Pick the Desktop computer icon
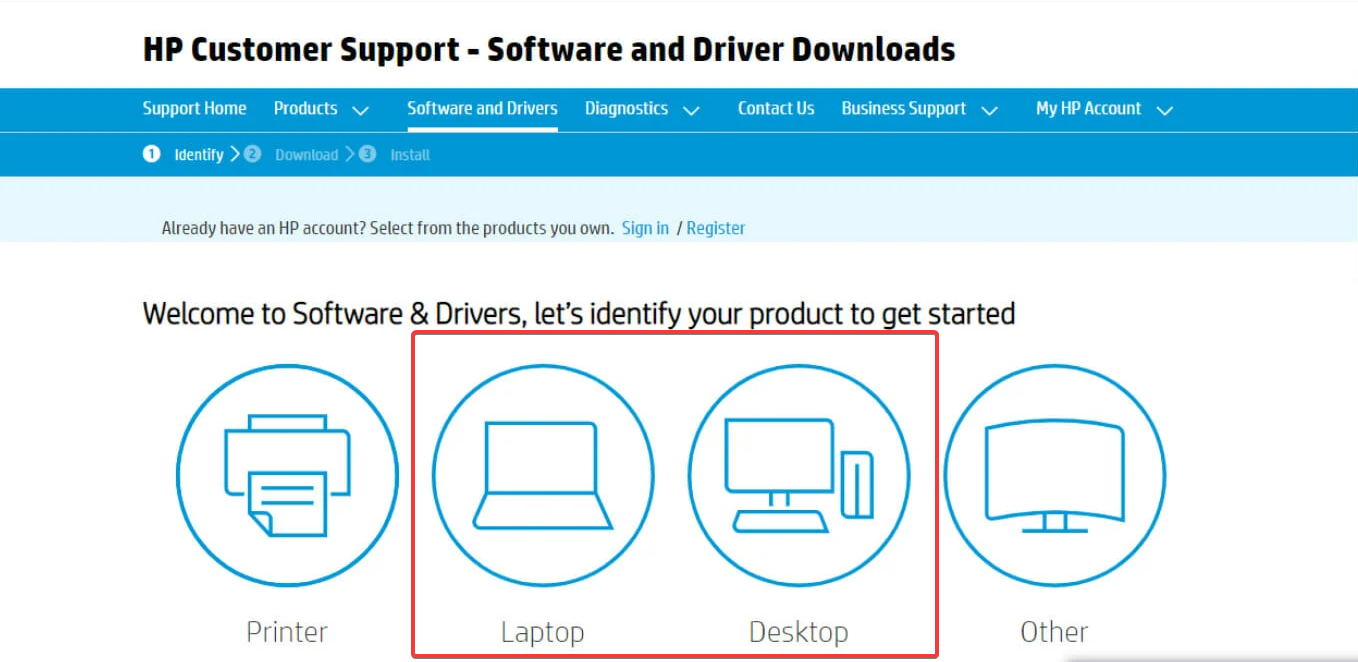The width and height of the screenshot is (1358, 662). [x=799, y=475]
